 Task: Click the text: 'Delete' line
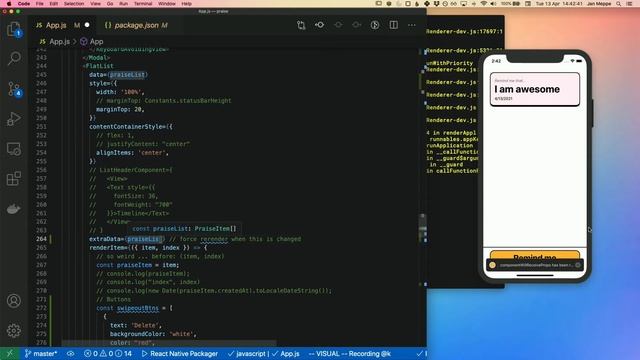point(136,325)
